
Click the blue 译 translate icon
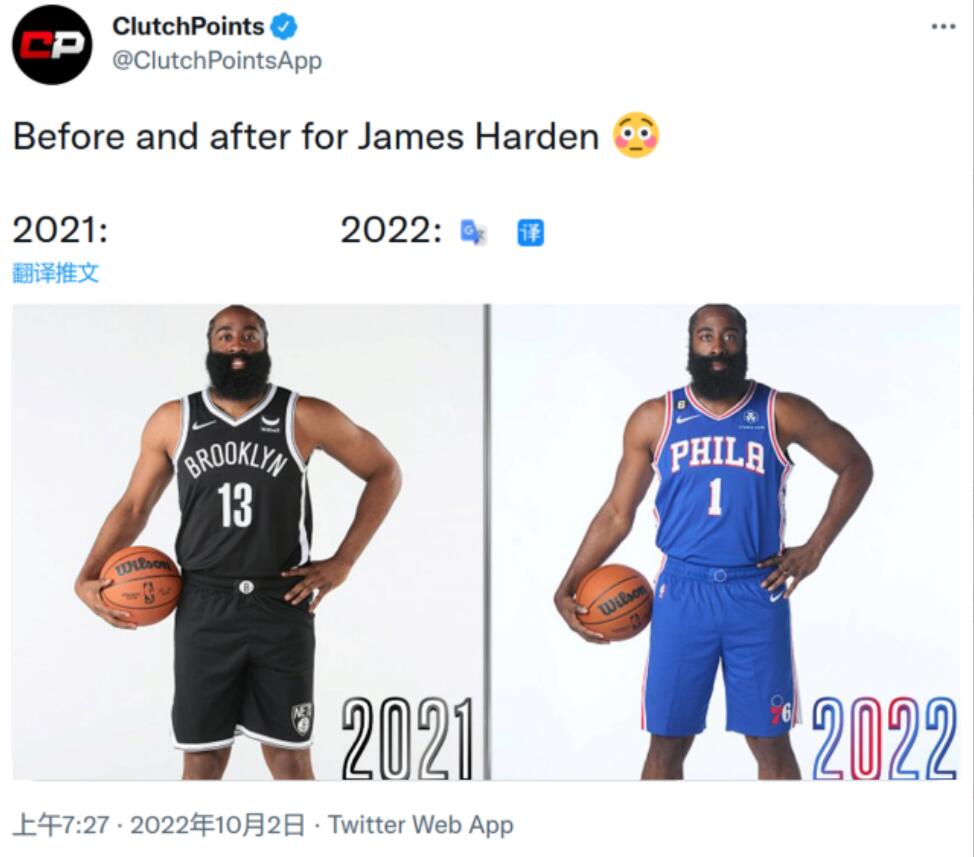coord(530,233)
